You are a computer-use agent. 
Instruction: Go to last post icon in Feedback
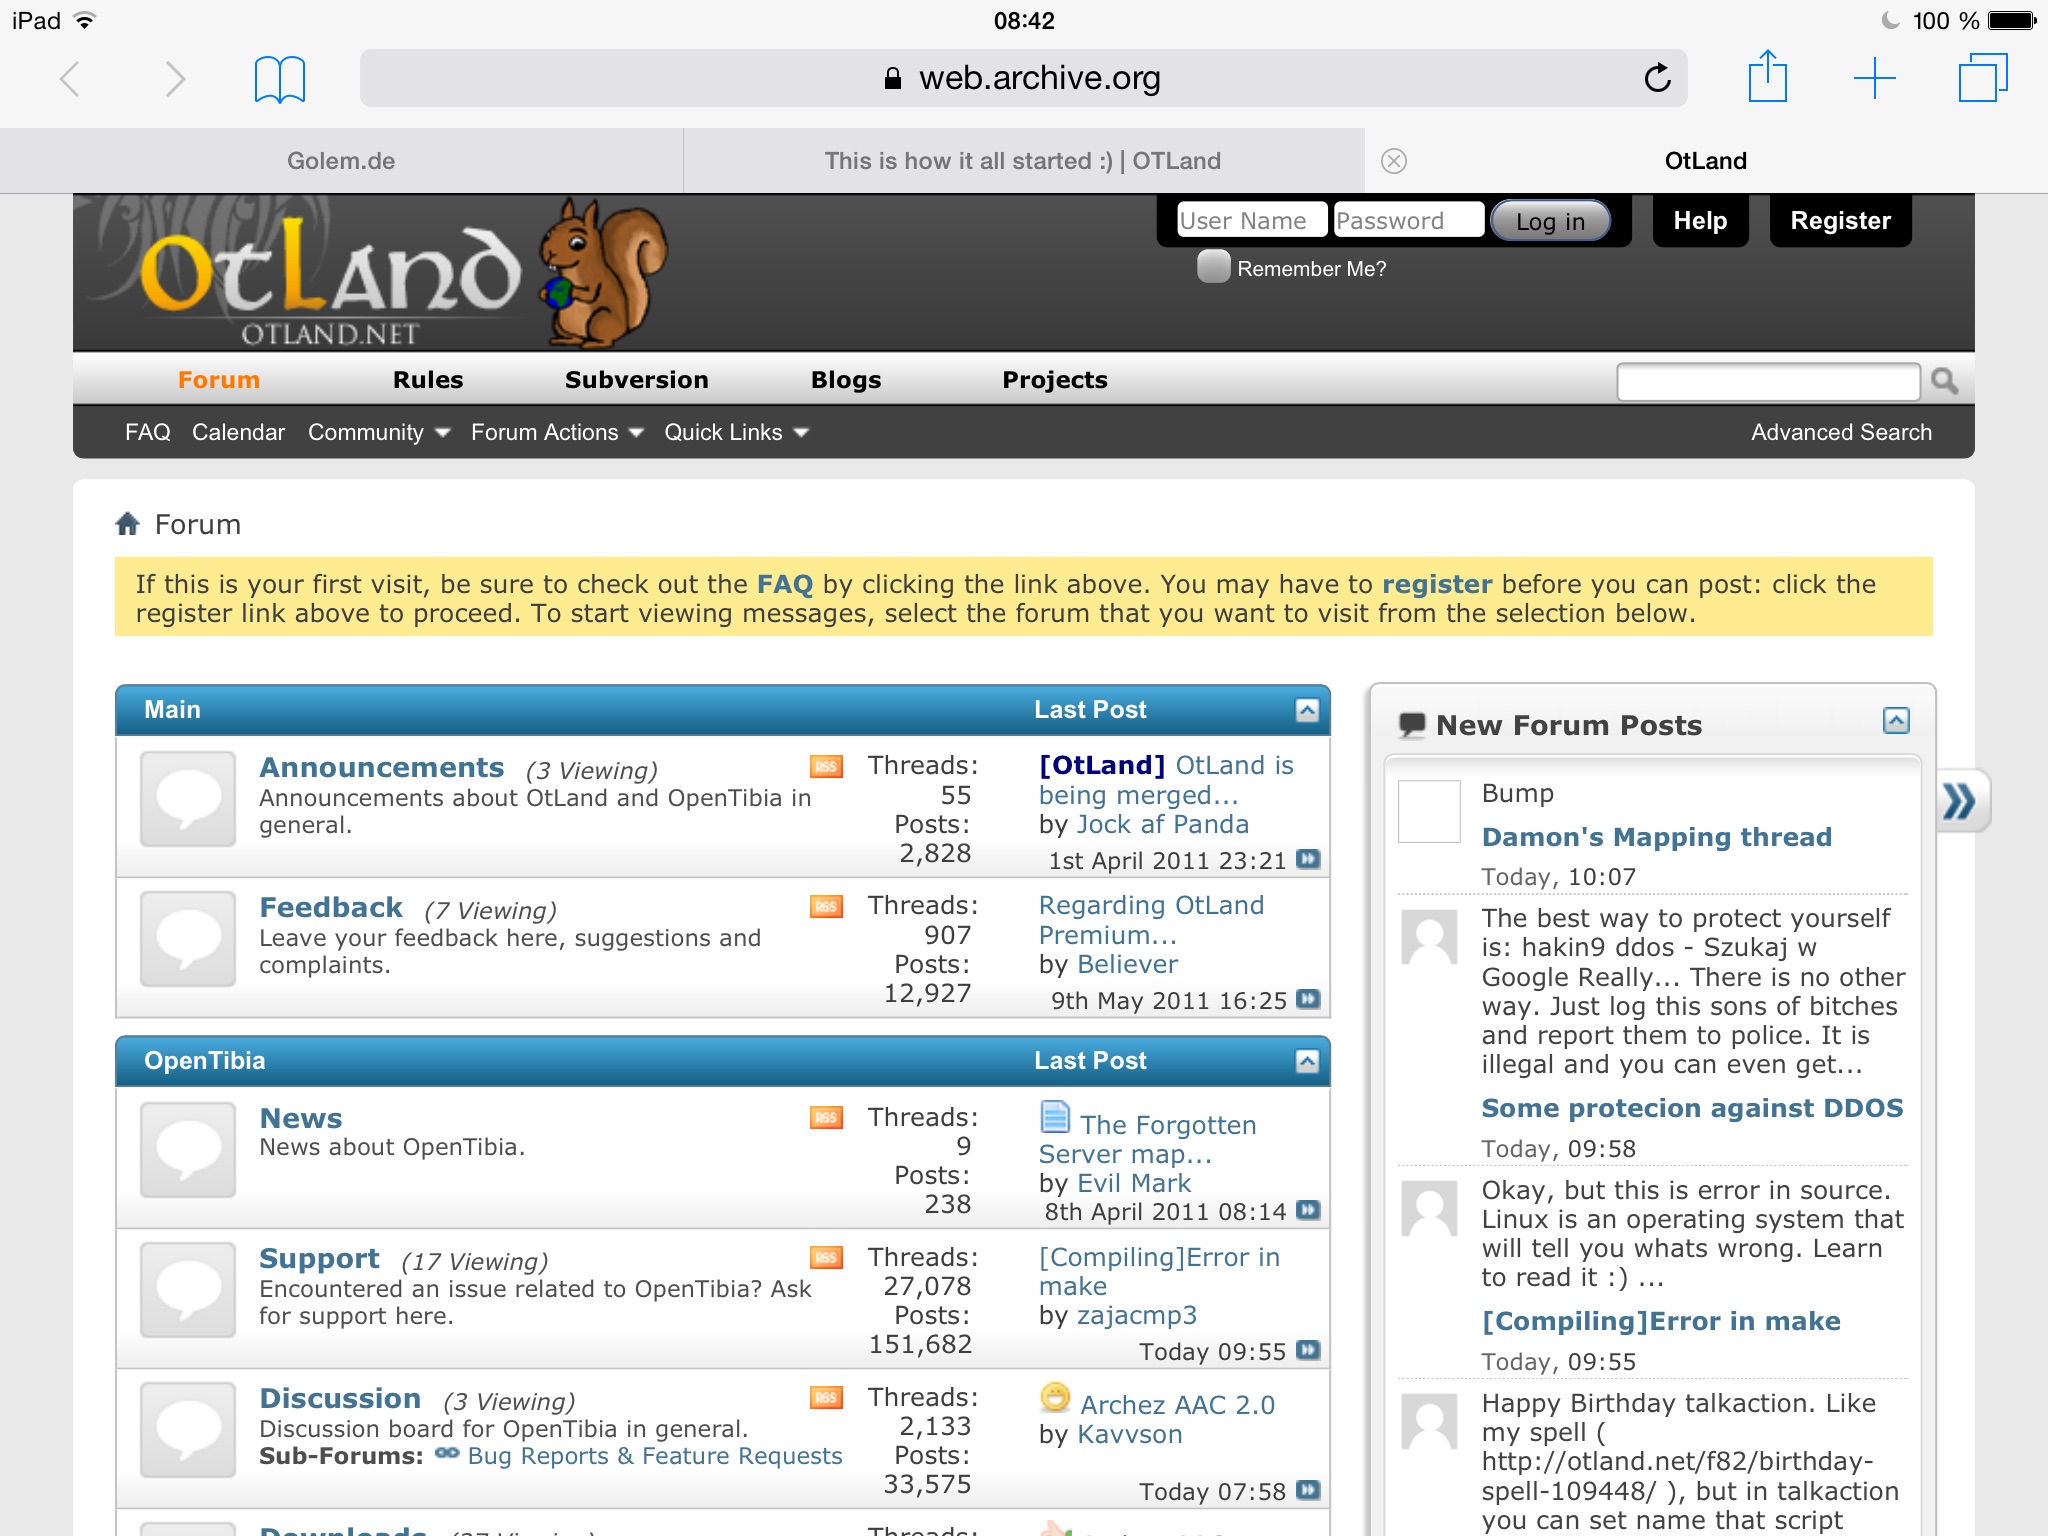coord(1308,999)
